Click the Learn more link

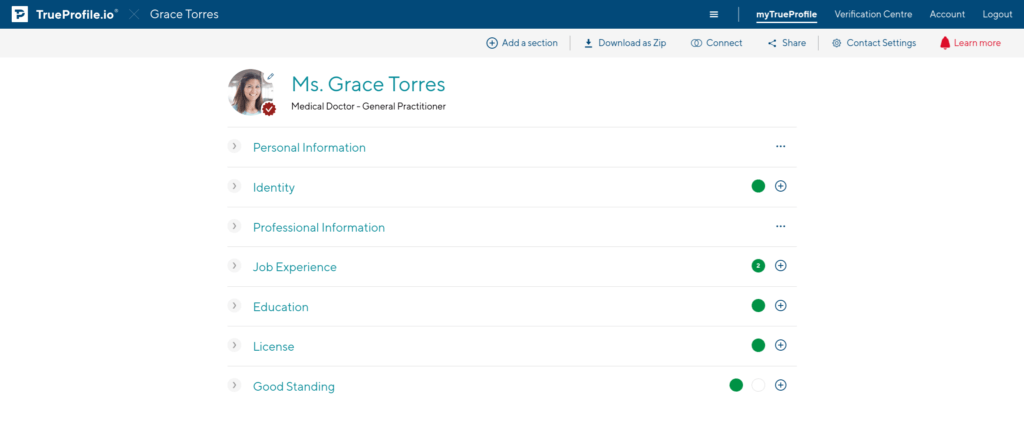(x=977, y=43)
